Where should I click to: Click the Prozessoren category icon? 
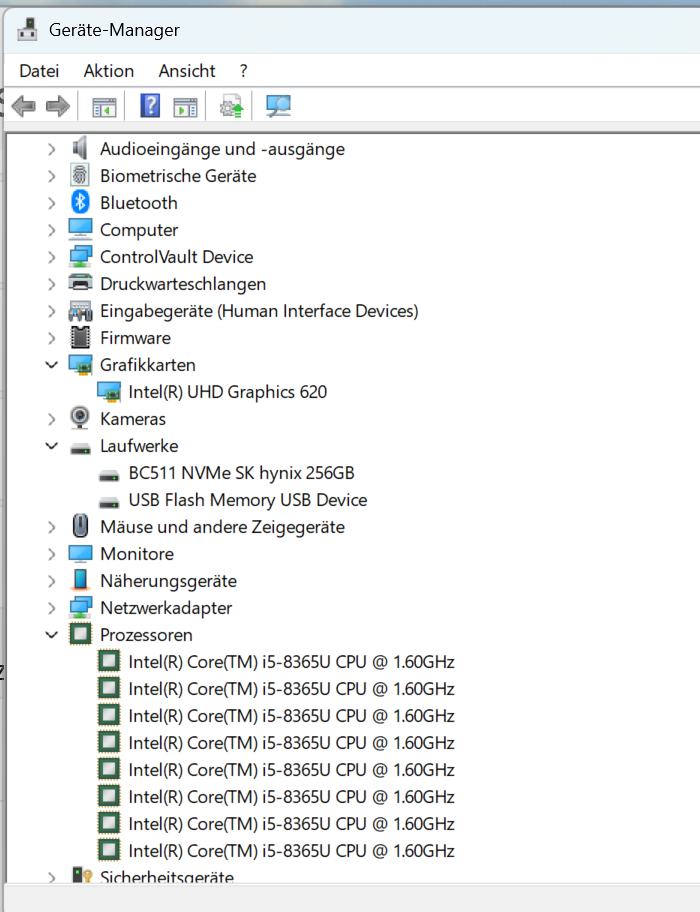[x=80, y=634]
